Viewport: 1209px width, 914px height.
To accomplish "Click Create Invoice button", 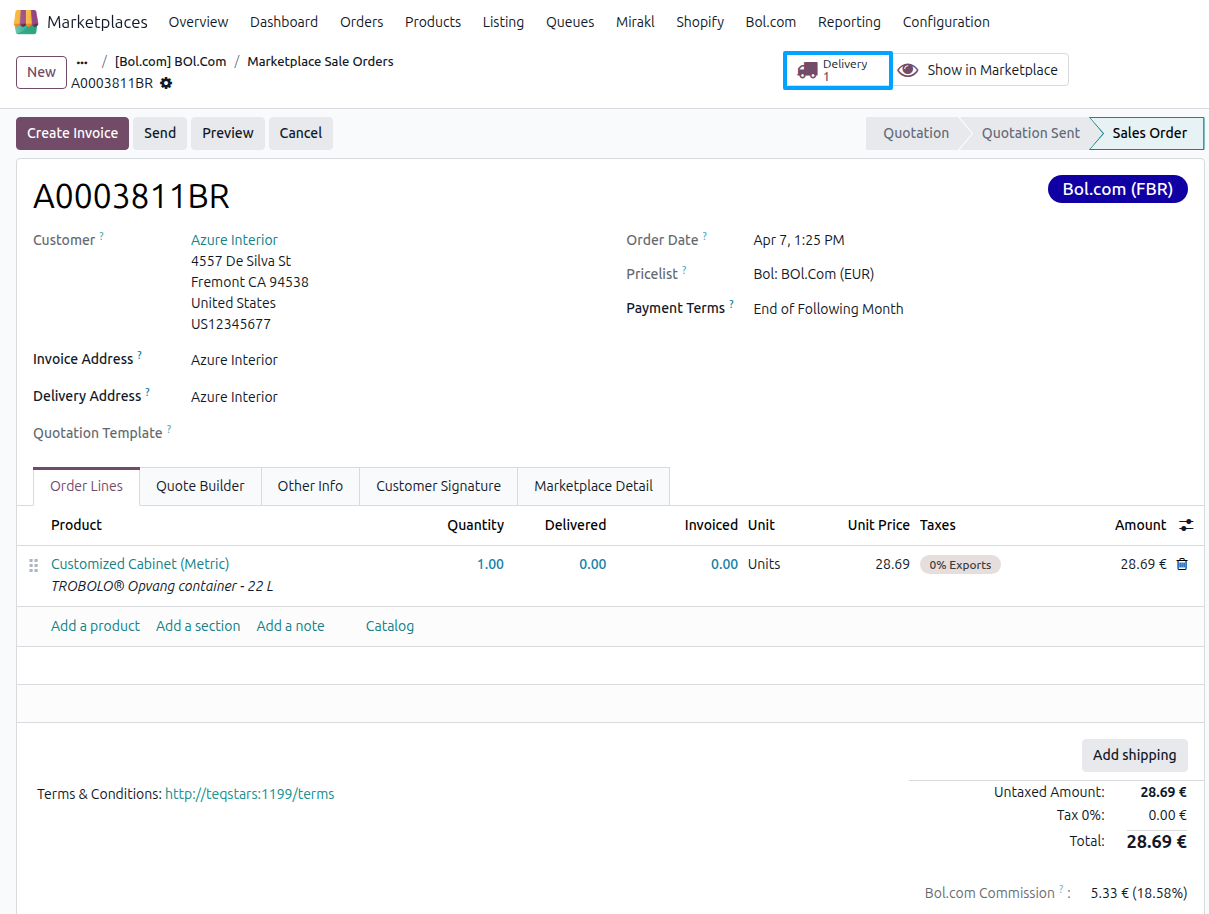I will coord(72,133).
